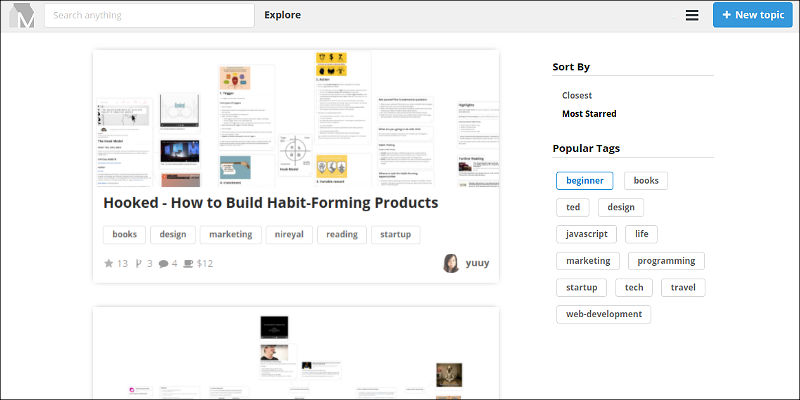Click the design tag on Hooked card
Viewport: 800px width, 400px height.
tap(173, 235)
